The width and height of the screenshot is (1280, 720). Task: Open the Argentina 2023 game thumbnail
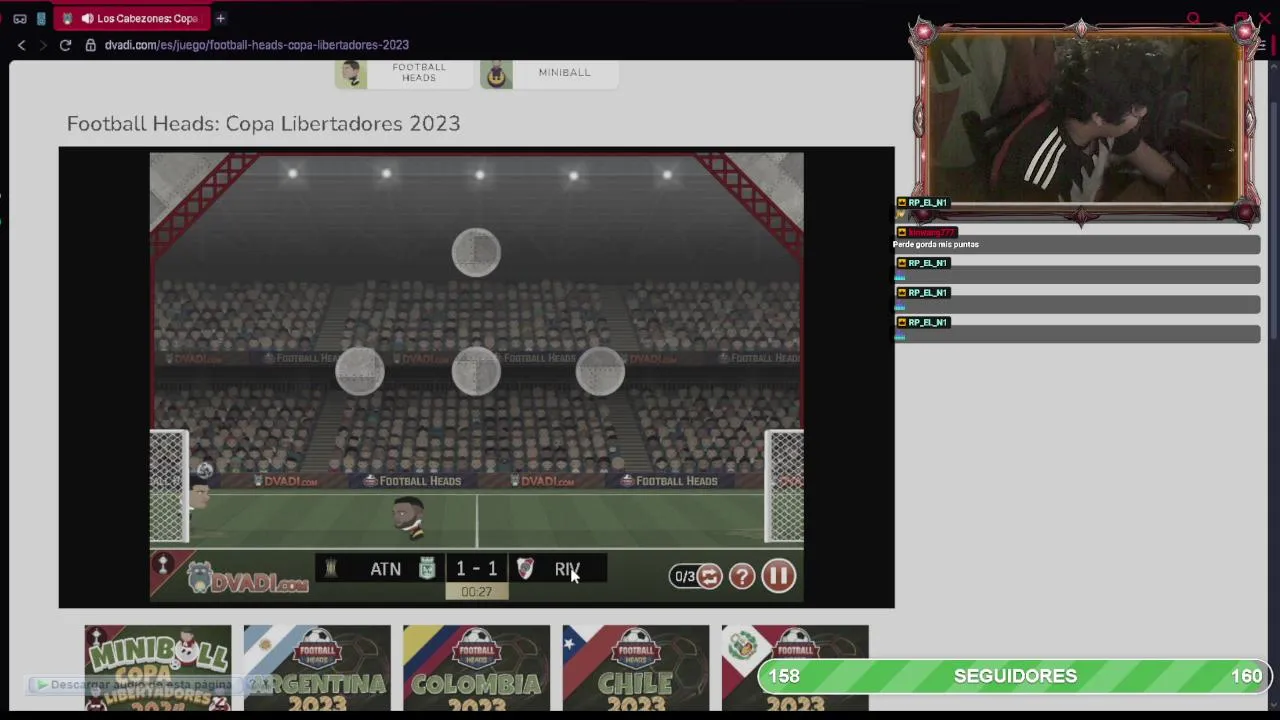click(x=317, y=668)
